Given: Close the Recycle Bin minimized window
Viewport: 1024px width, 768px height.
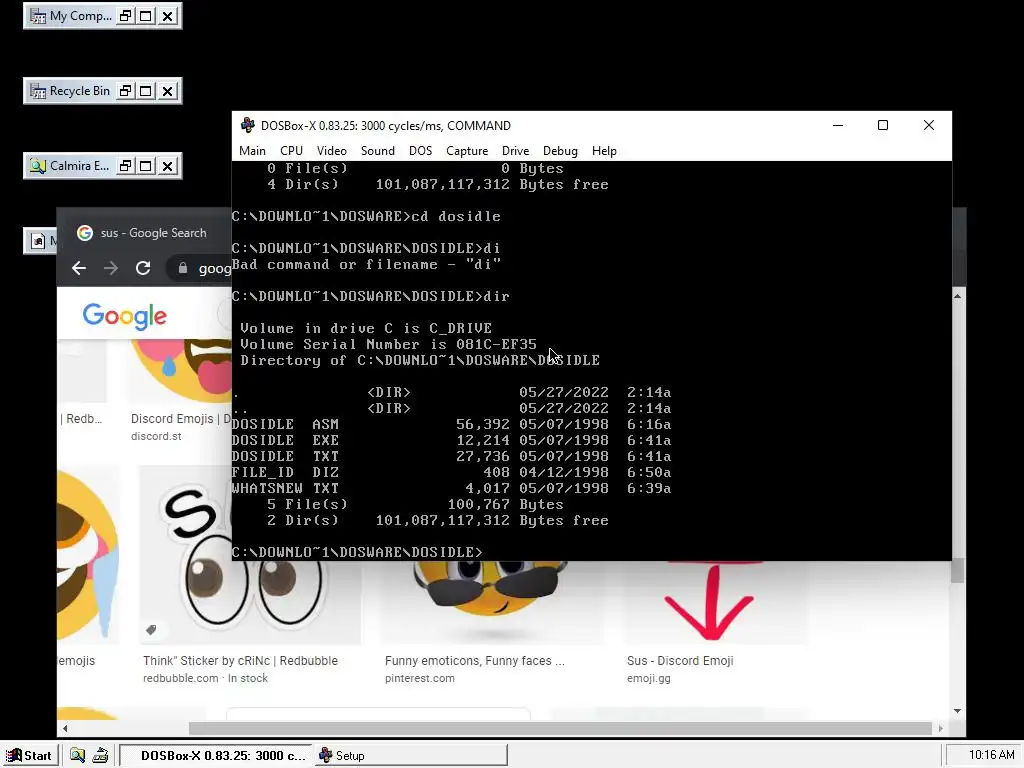Looking at the screenshot, I should 168,91.
